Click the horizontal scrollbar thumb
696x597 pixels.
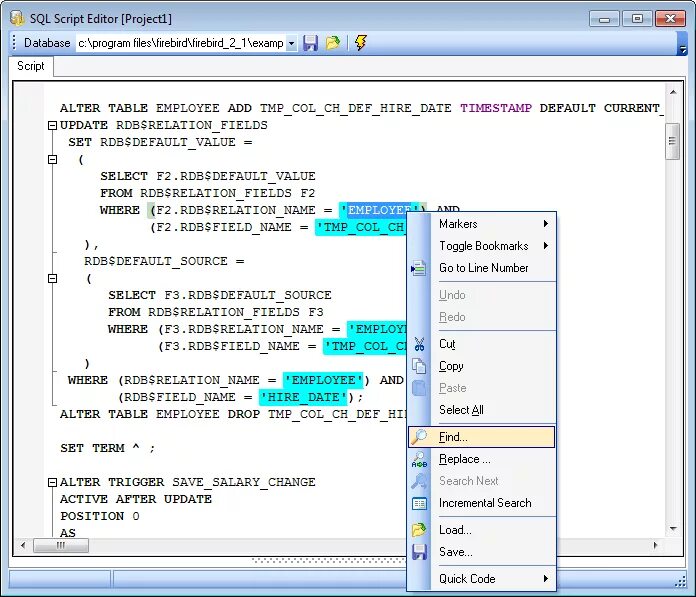coord(61,545)
